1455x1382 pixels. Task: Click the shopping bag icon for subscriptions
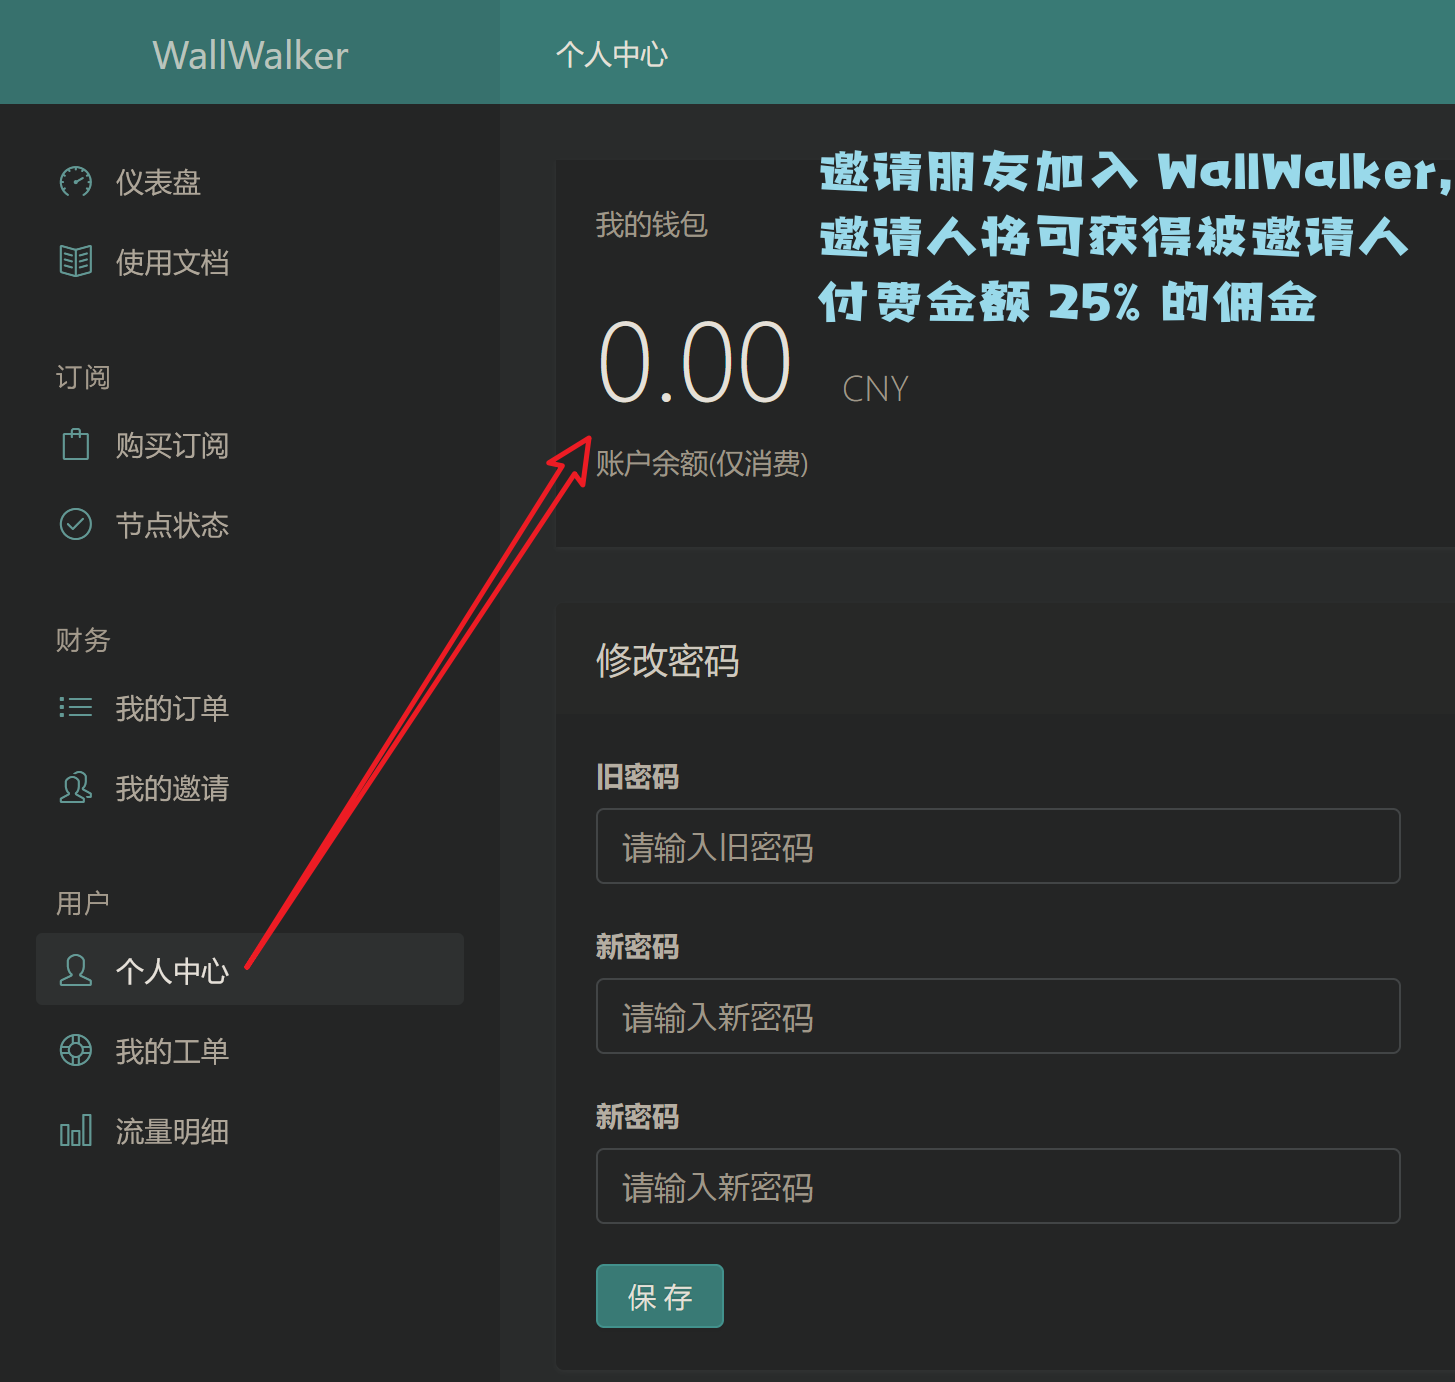76,445
